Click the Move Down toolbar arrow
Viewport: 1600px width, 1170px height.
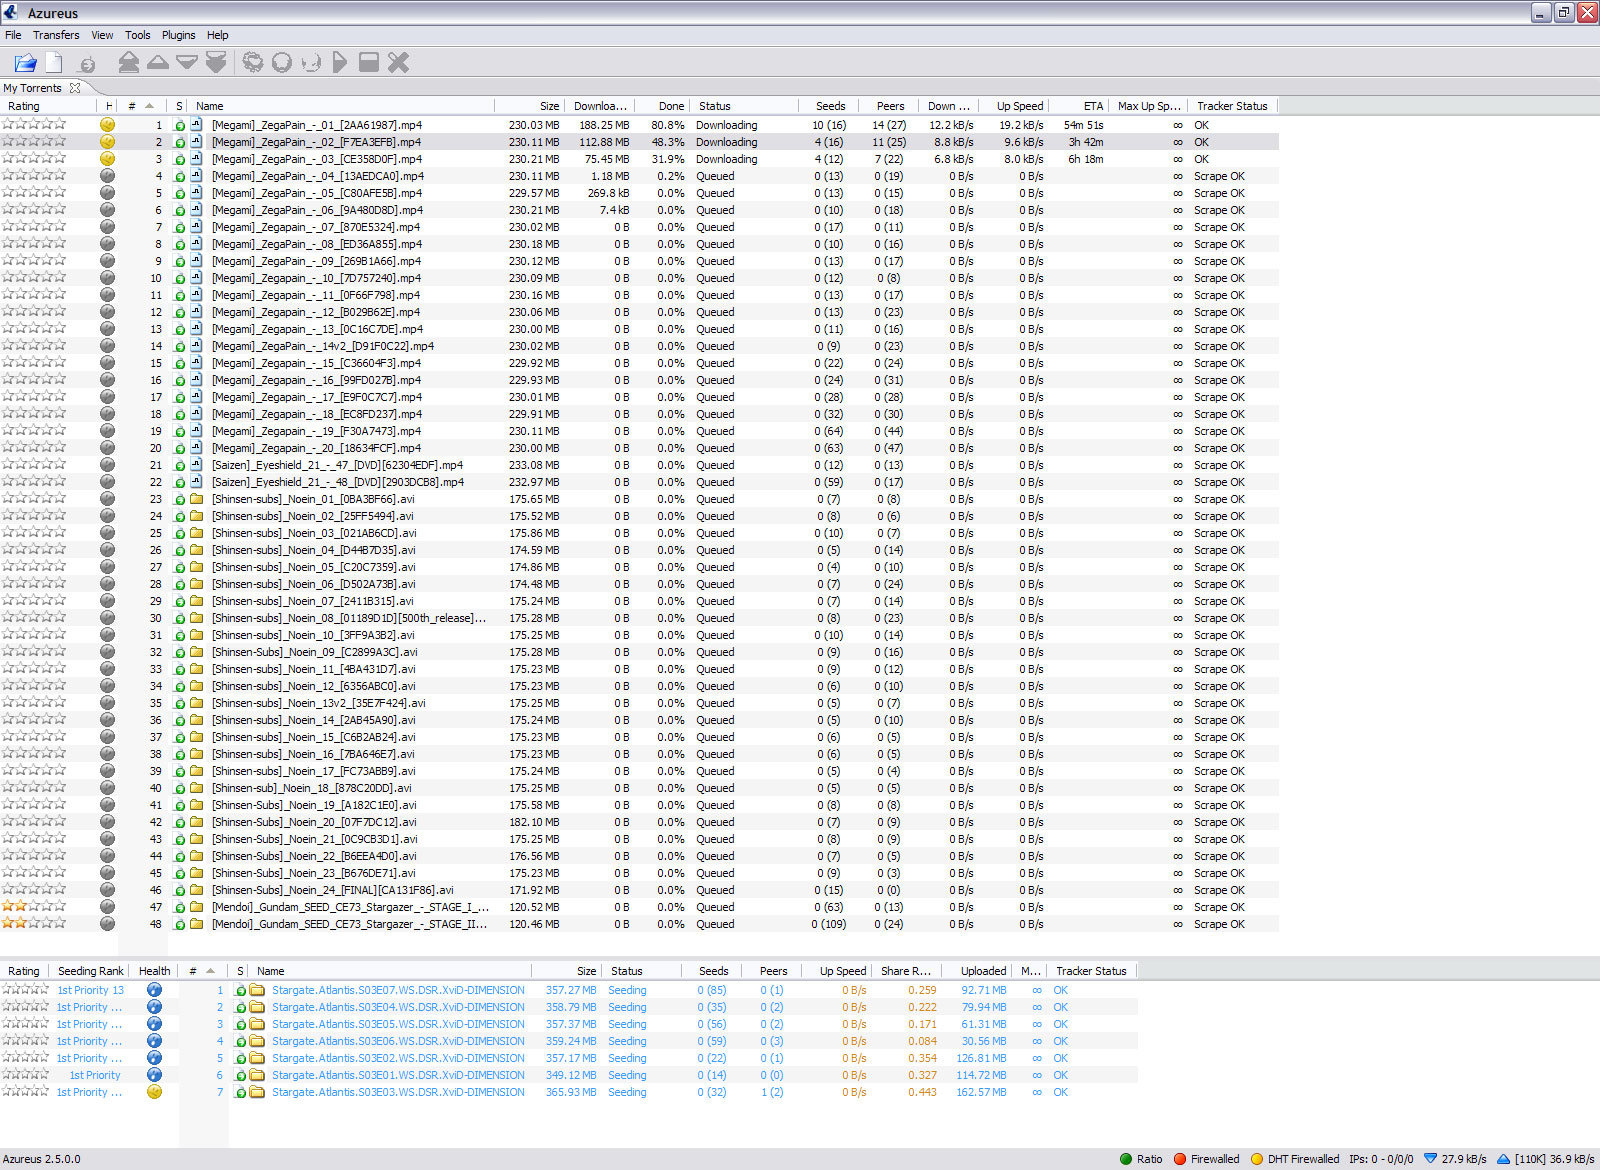[186, 63]
